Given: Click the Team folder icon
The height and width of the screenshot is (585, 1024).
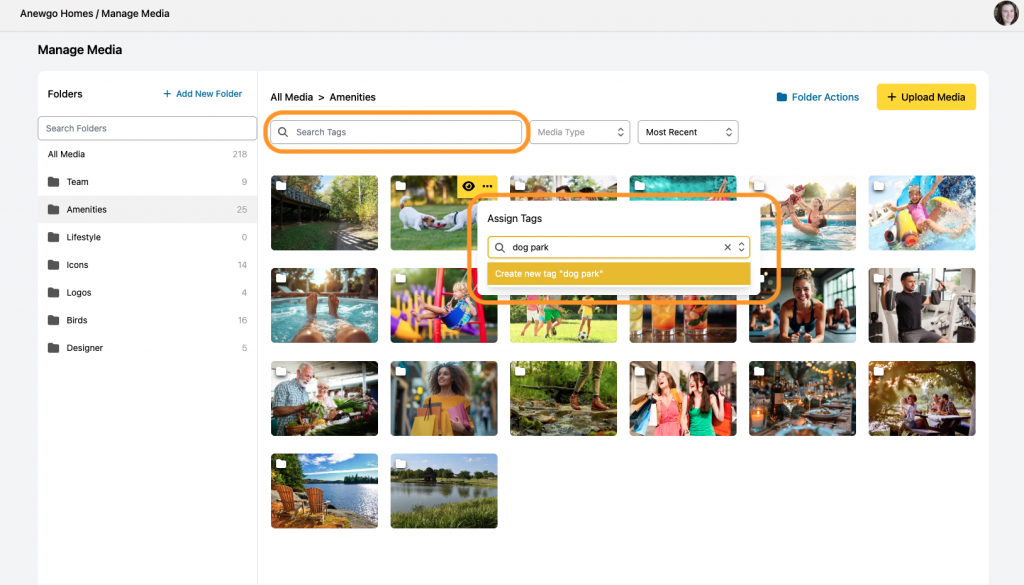Looking at the screenshot, I should click(x=54, y=182).
